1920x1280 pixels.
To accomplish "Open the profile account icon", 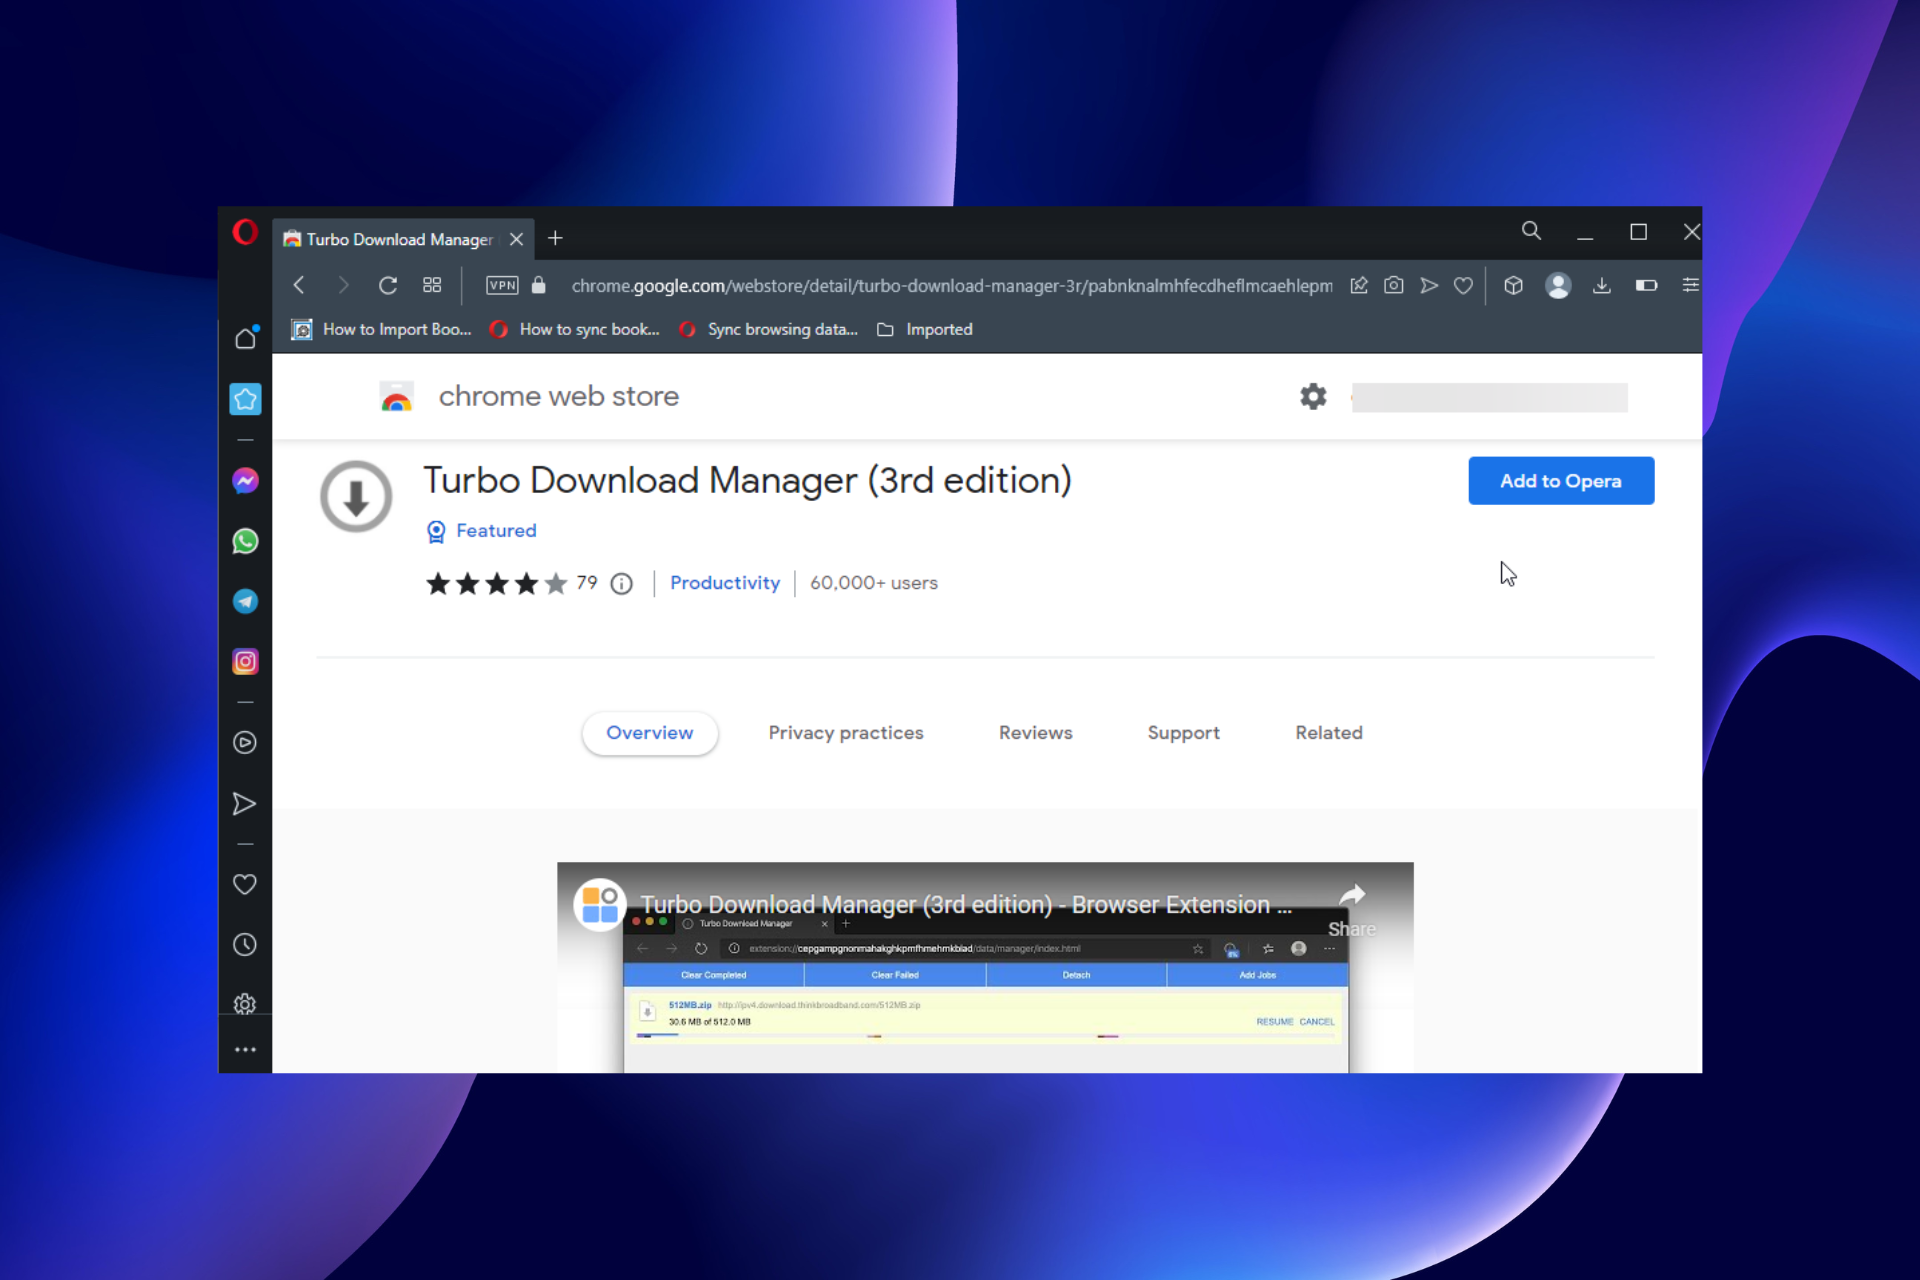I will pos(1558,286).
